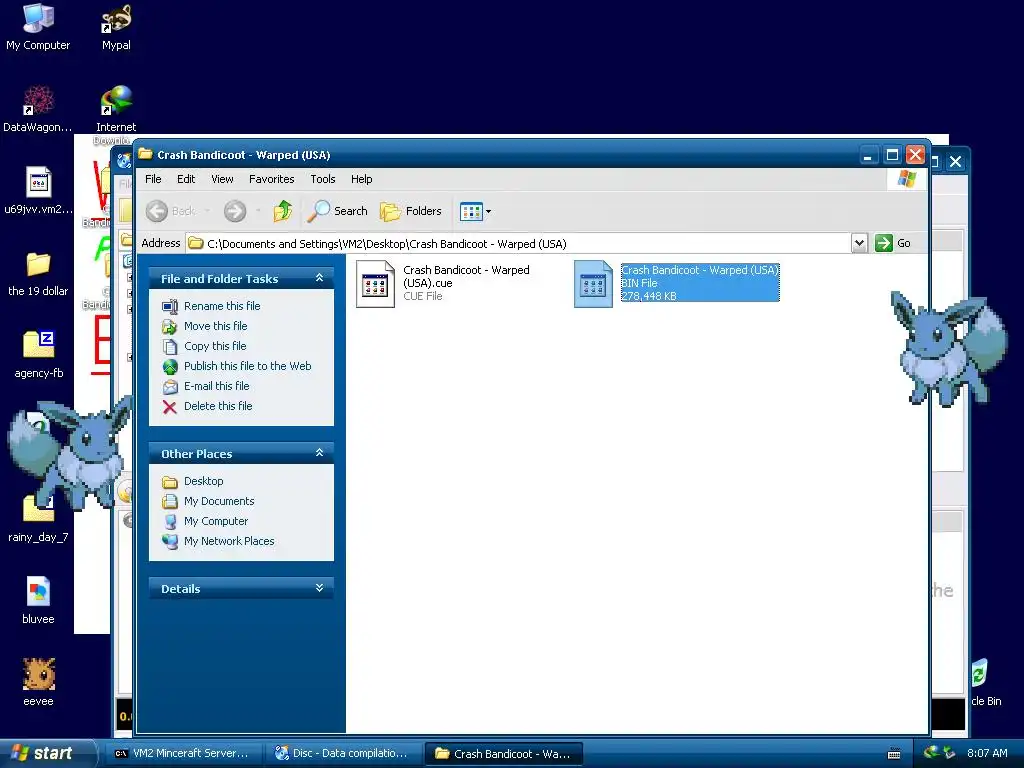Viewport: 1024px width, 768px height.
Task: Click the keyboard tray icon
Action: (894, 754)
